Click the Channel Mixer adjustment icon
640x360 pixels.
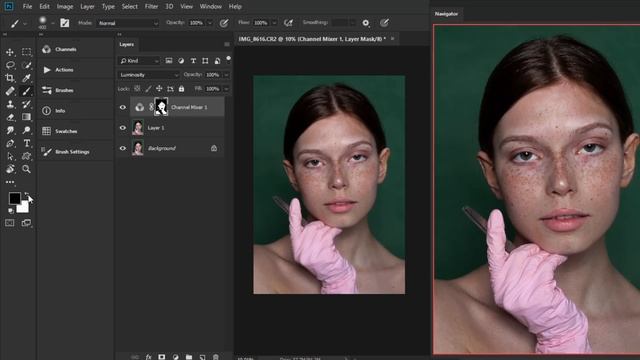pos(140,107)
